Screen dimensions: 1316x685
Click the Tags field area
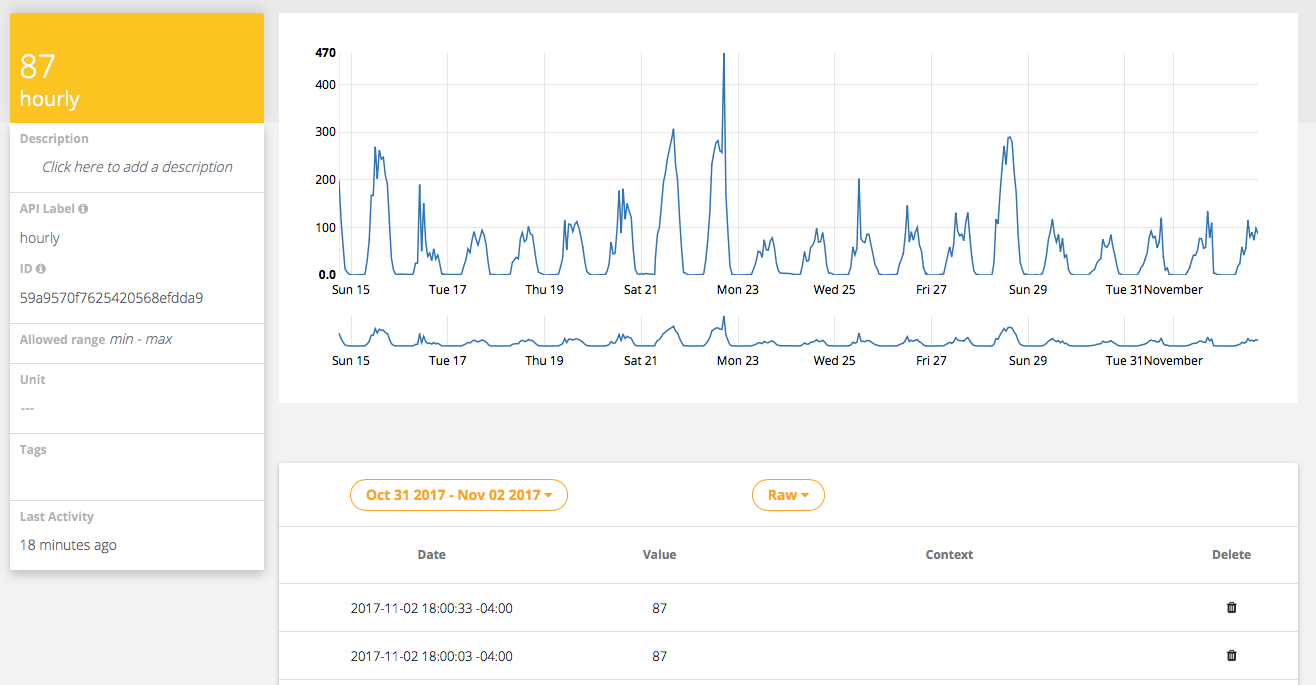[x=137, y=475]
